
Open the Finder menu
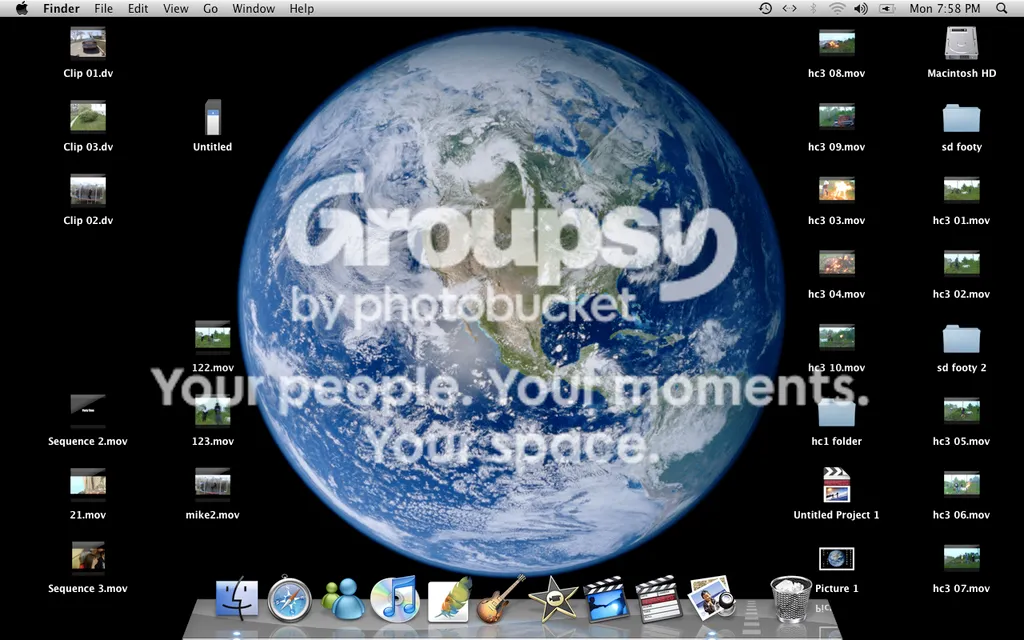[61, 8]
